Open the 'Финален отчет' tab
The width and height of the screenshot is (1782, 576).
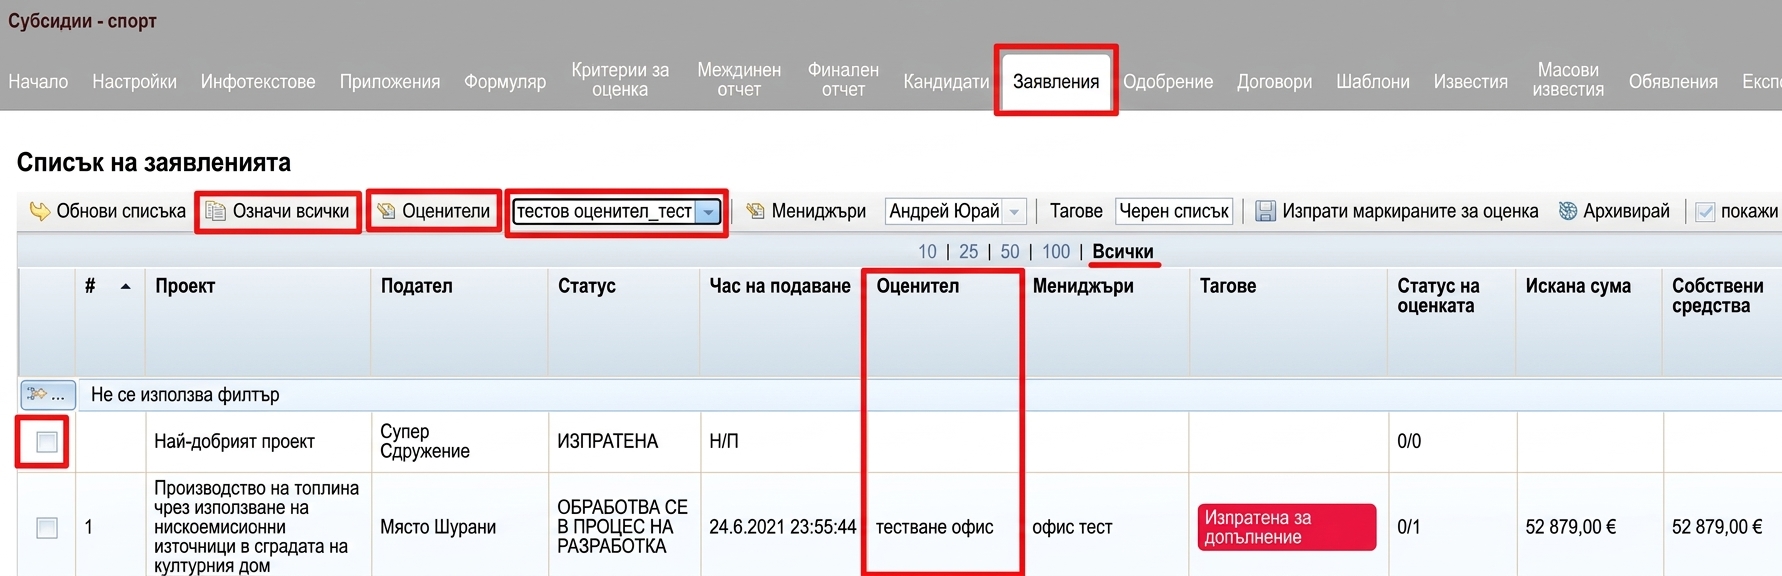[x=843, y=80]
